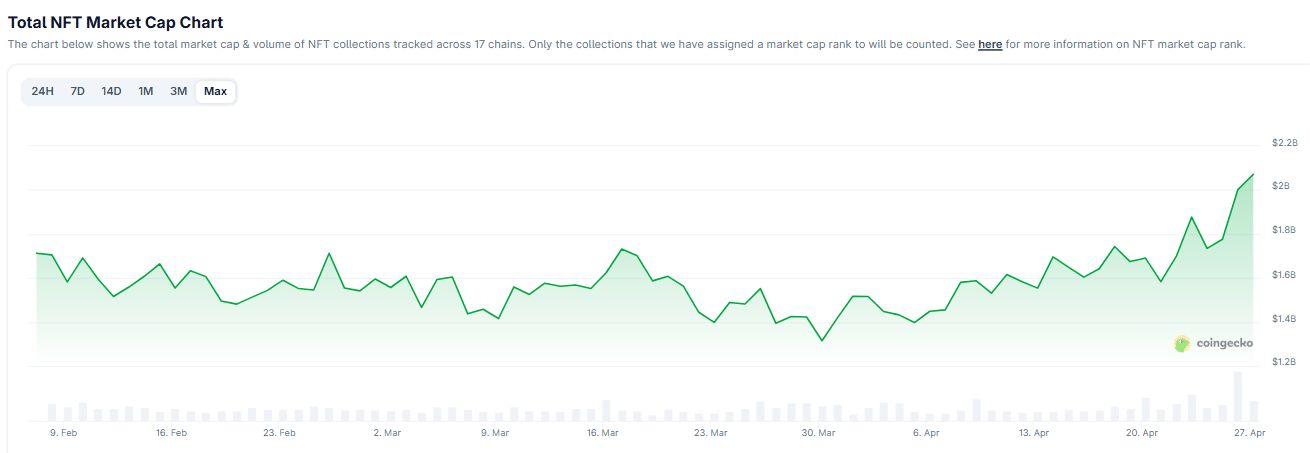Click the 27. Apr date label
1310x453 pixels.
[1250, 434]
